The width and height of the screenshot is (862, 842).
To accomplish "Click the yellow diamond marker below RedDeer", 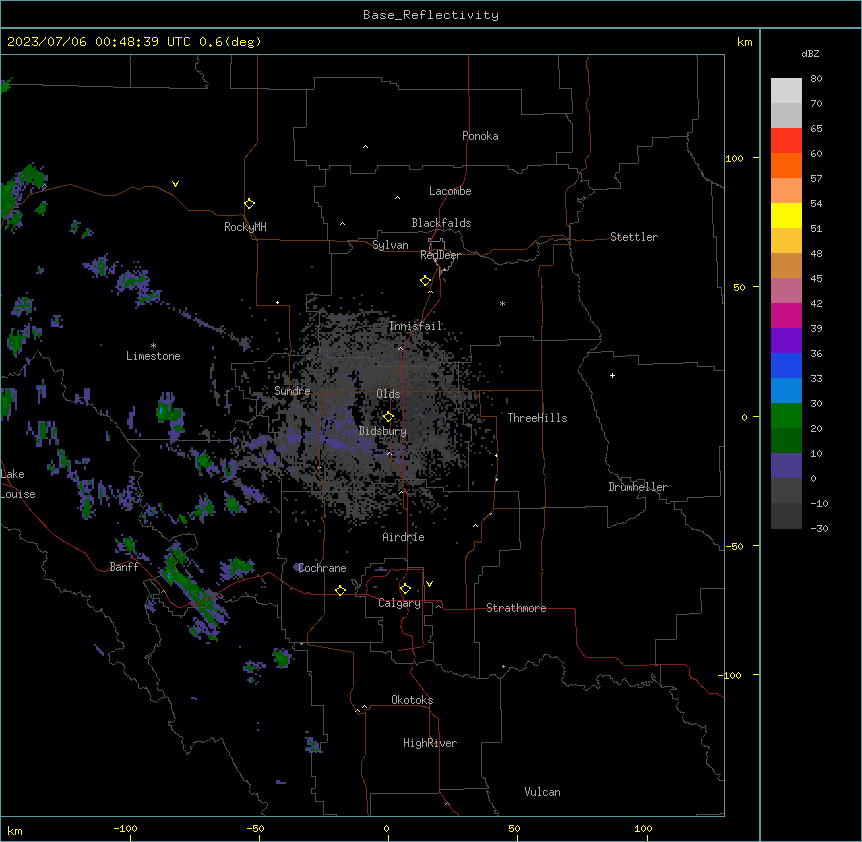I will point(426,281).
